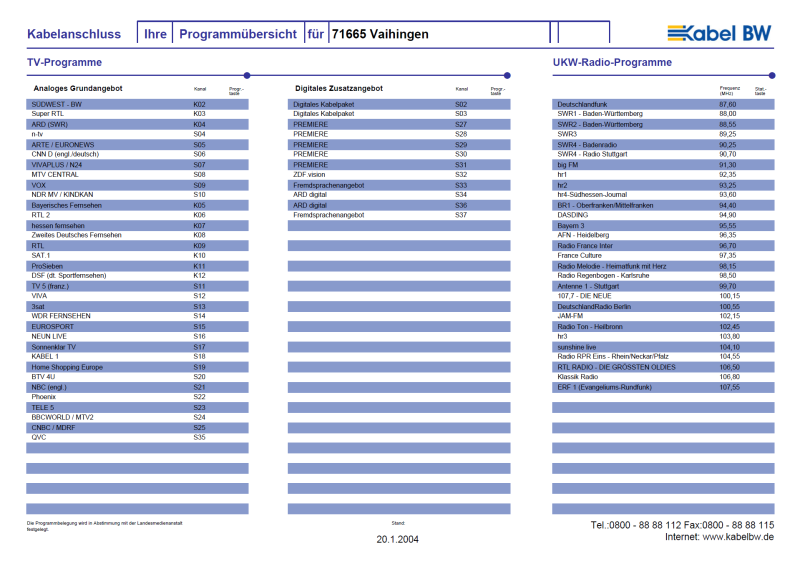Select the Analoges Grundangebot column header
This screenshot has height=566, width=800.
pos(78,88)
